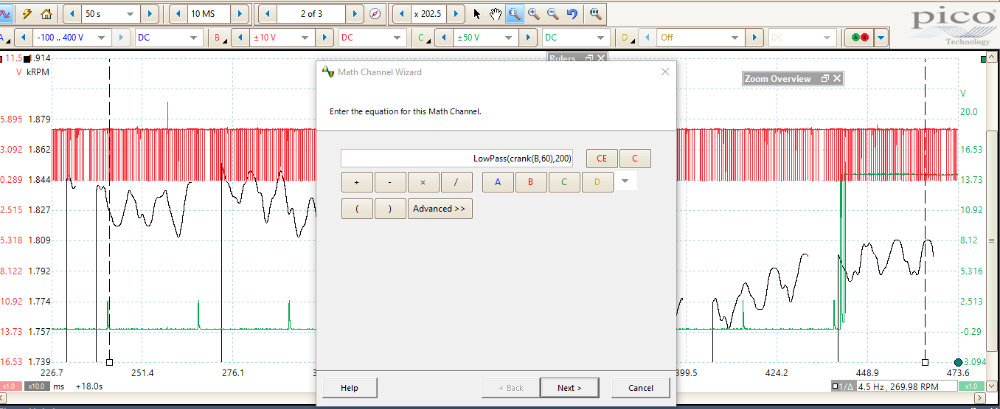
Task: Click the lightning bolt auto setup icon
Action: [27, 14]
